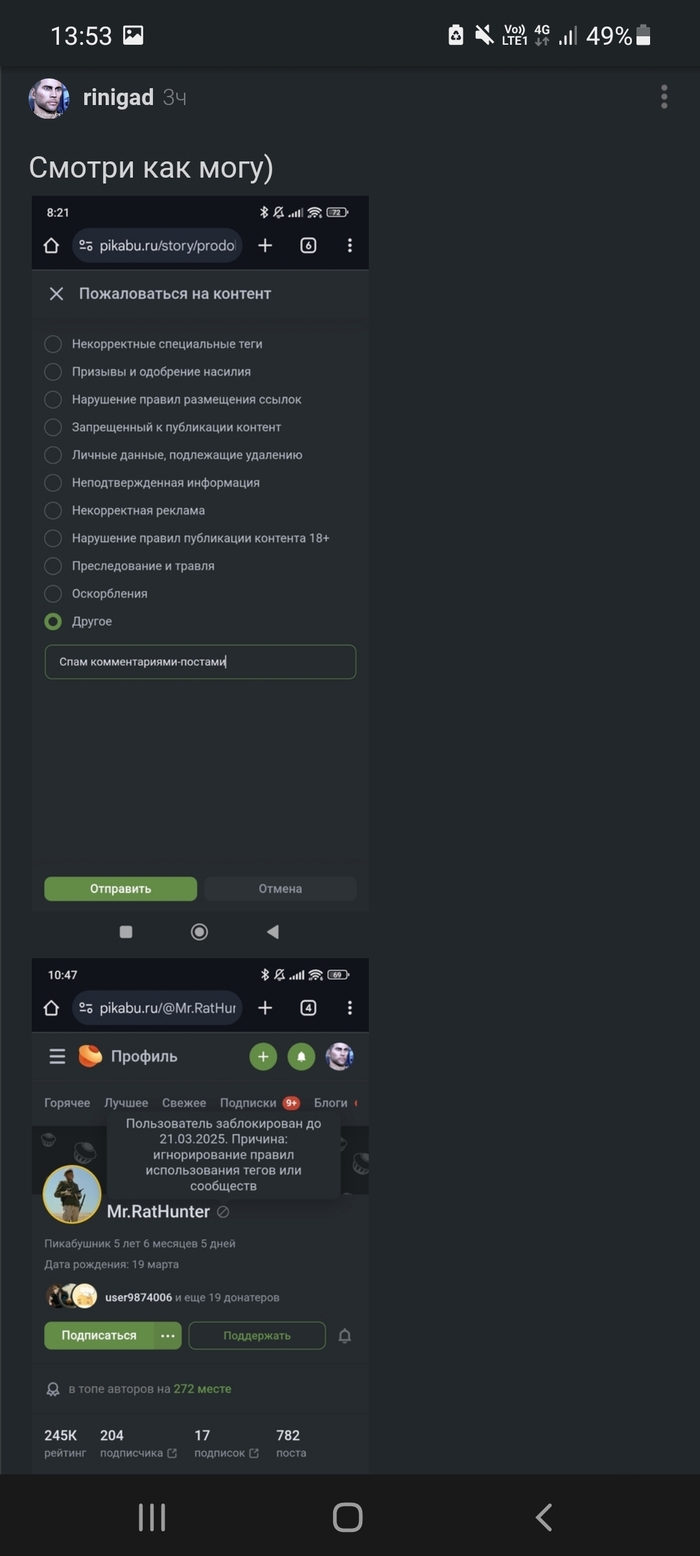Tap the three-dot menu beside rinigad's post
Image resolution: width=700 pixels, height=1556 pixels.
pos(664,97)
